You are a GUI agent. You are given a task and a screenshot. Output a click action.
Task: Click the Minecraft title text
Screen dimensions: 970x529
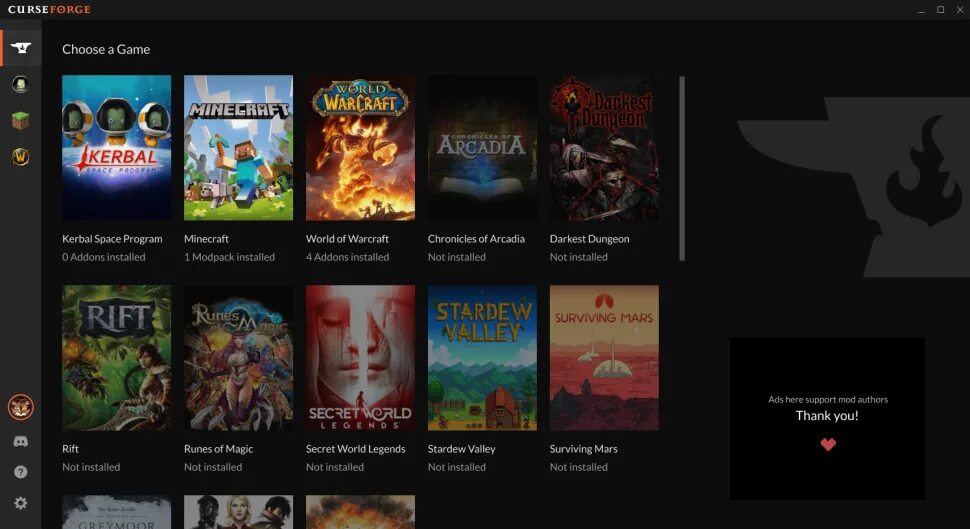tap(206, 239)
